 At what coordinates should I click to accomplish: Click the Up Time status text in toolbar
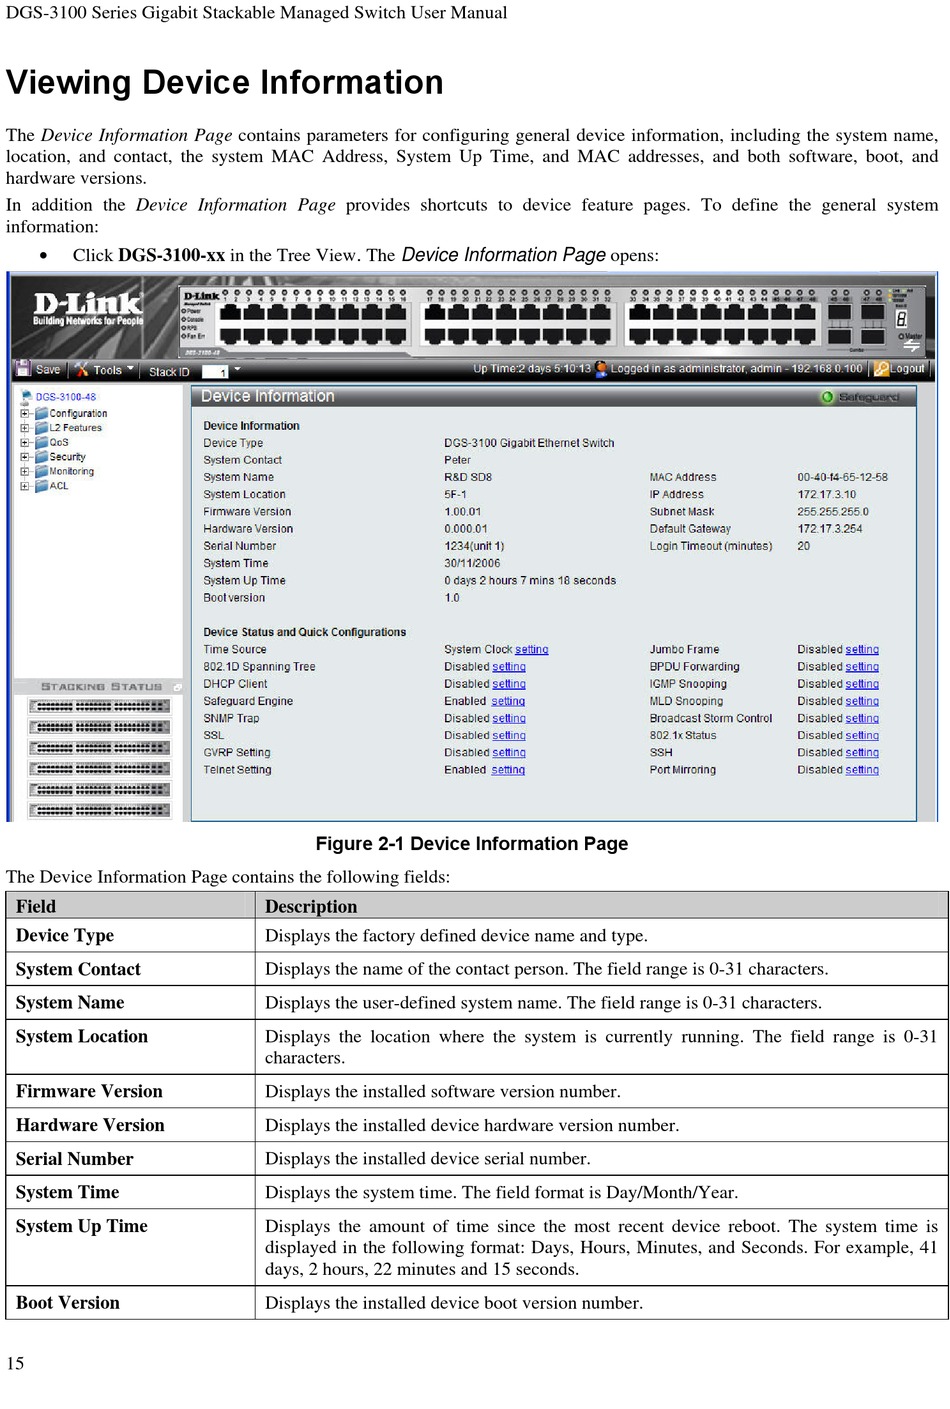[x=532, y=368]
